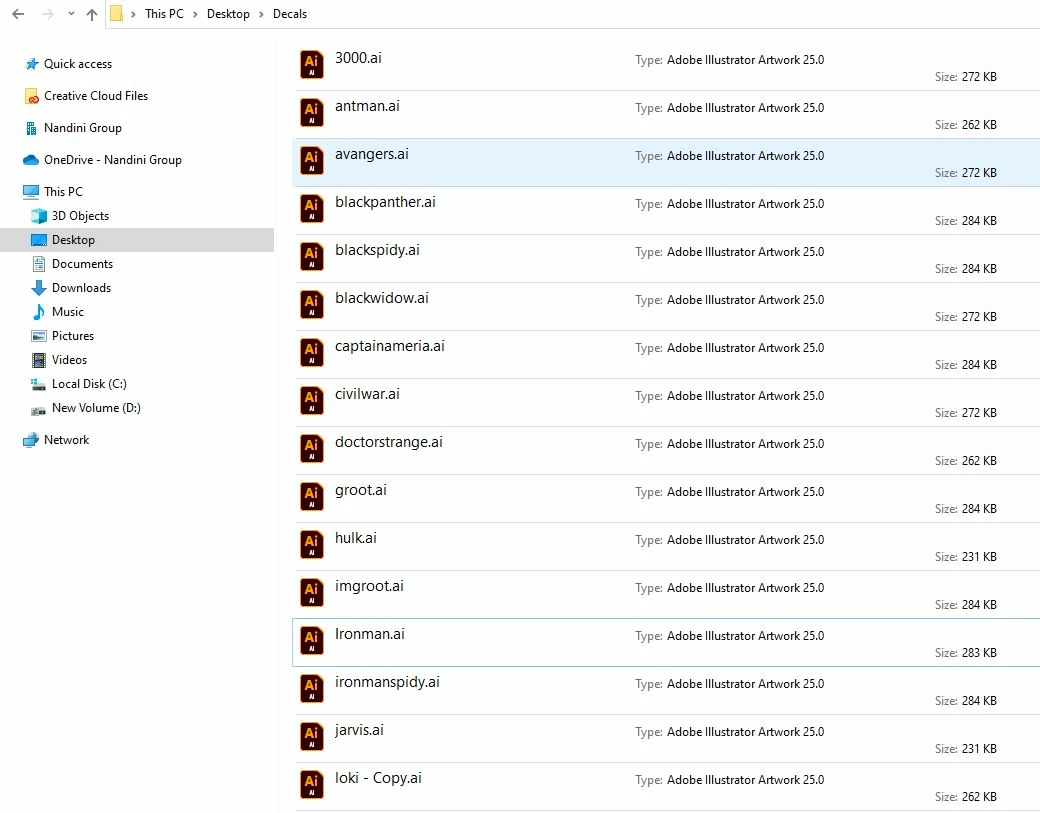
Task: Click 'Size: 283 KB' in Ironman.ai row
Action: point(966,653)
